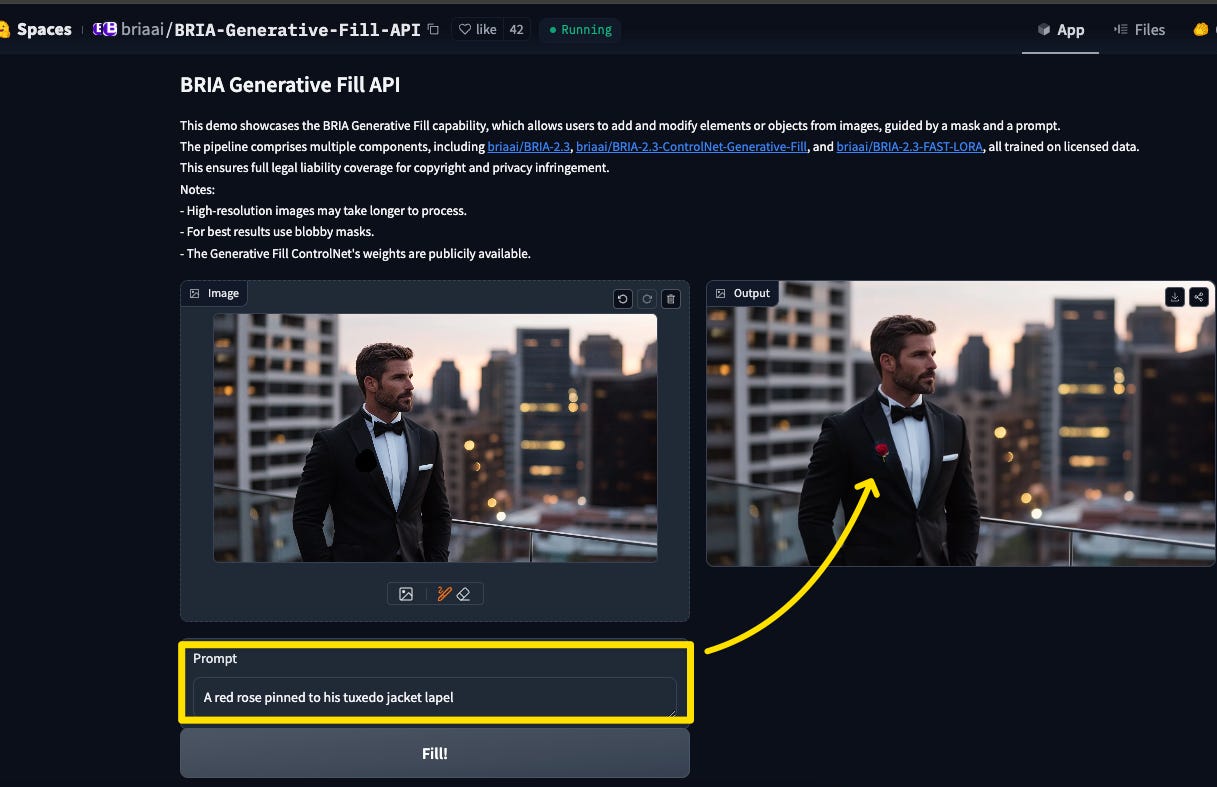
Task: Open the briaai/BRIA-2.3-FAST-LORA link
Action: [x=910, y=147]
